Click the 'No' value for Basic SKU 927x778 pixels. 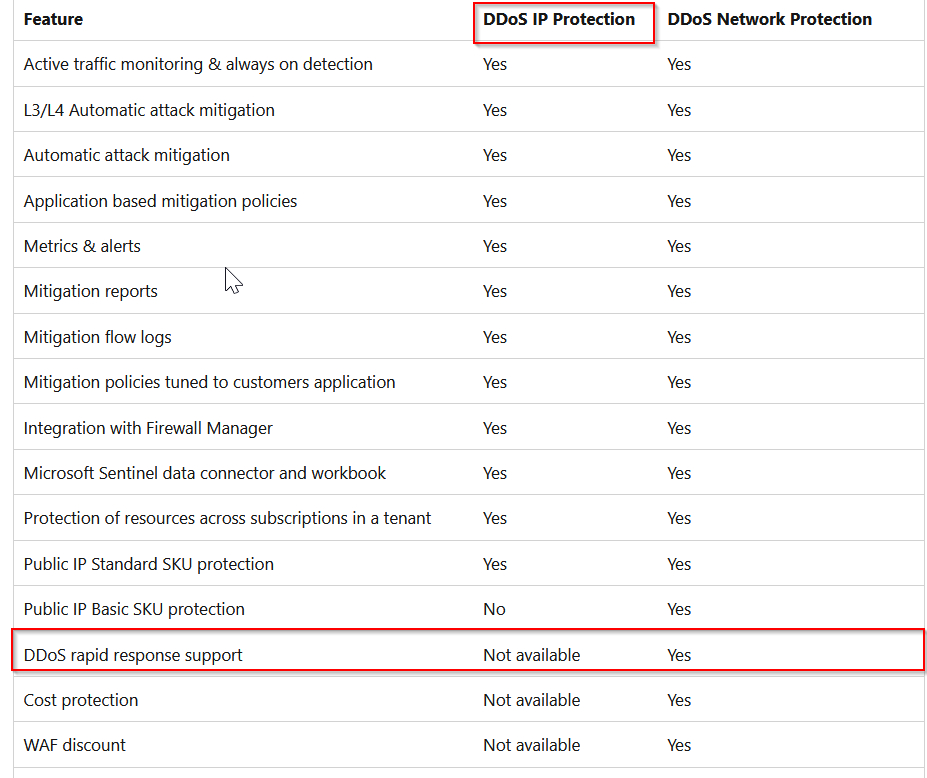494,609
